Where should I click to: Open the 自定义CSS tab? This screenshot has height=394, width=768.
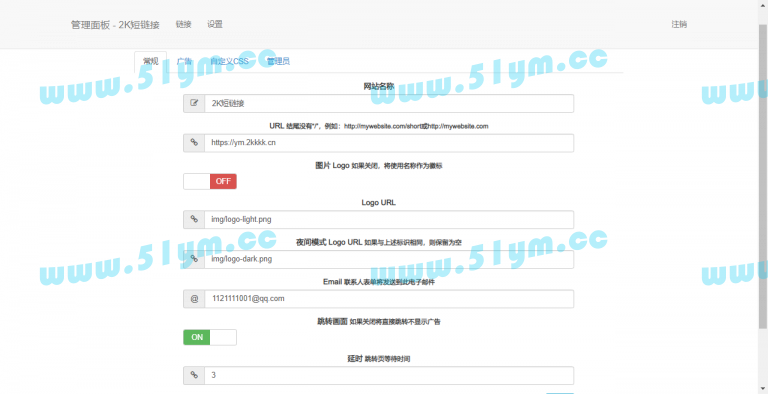(229, 61)
